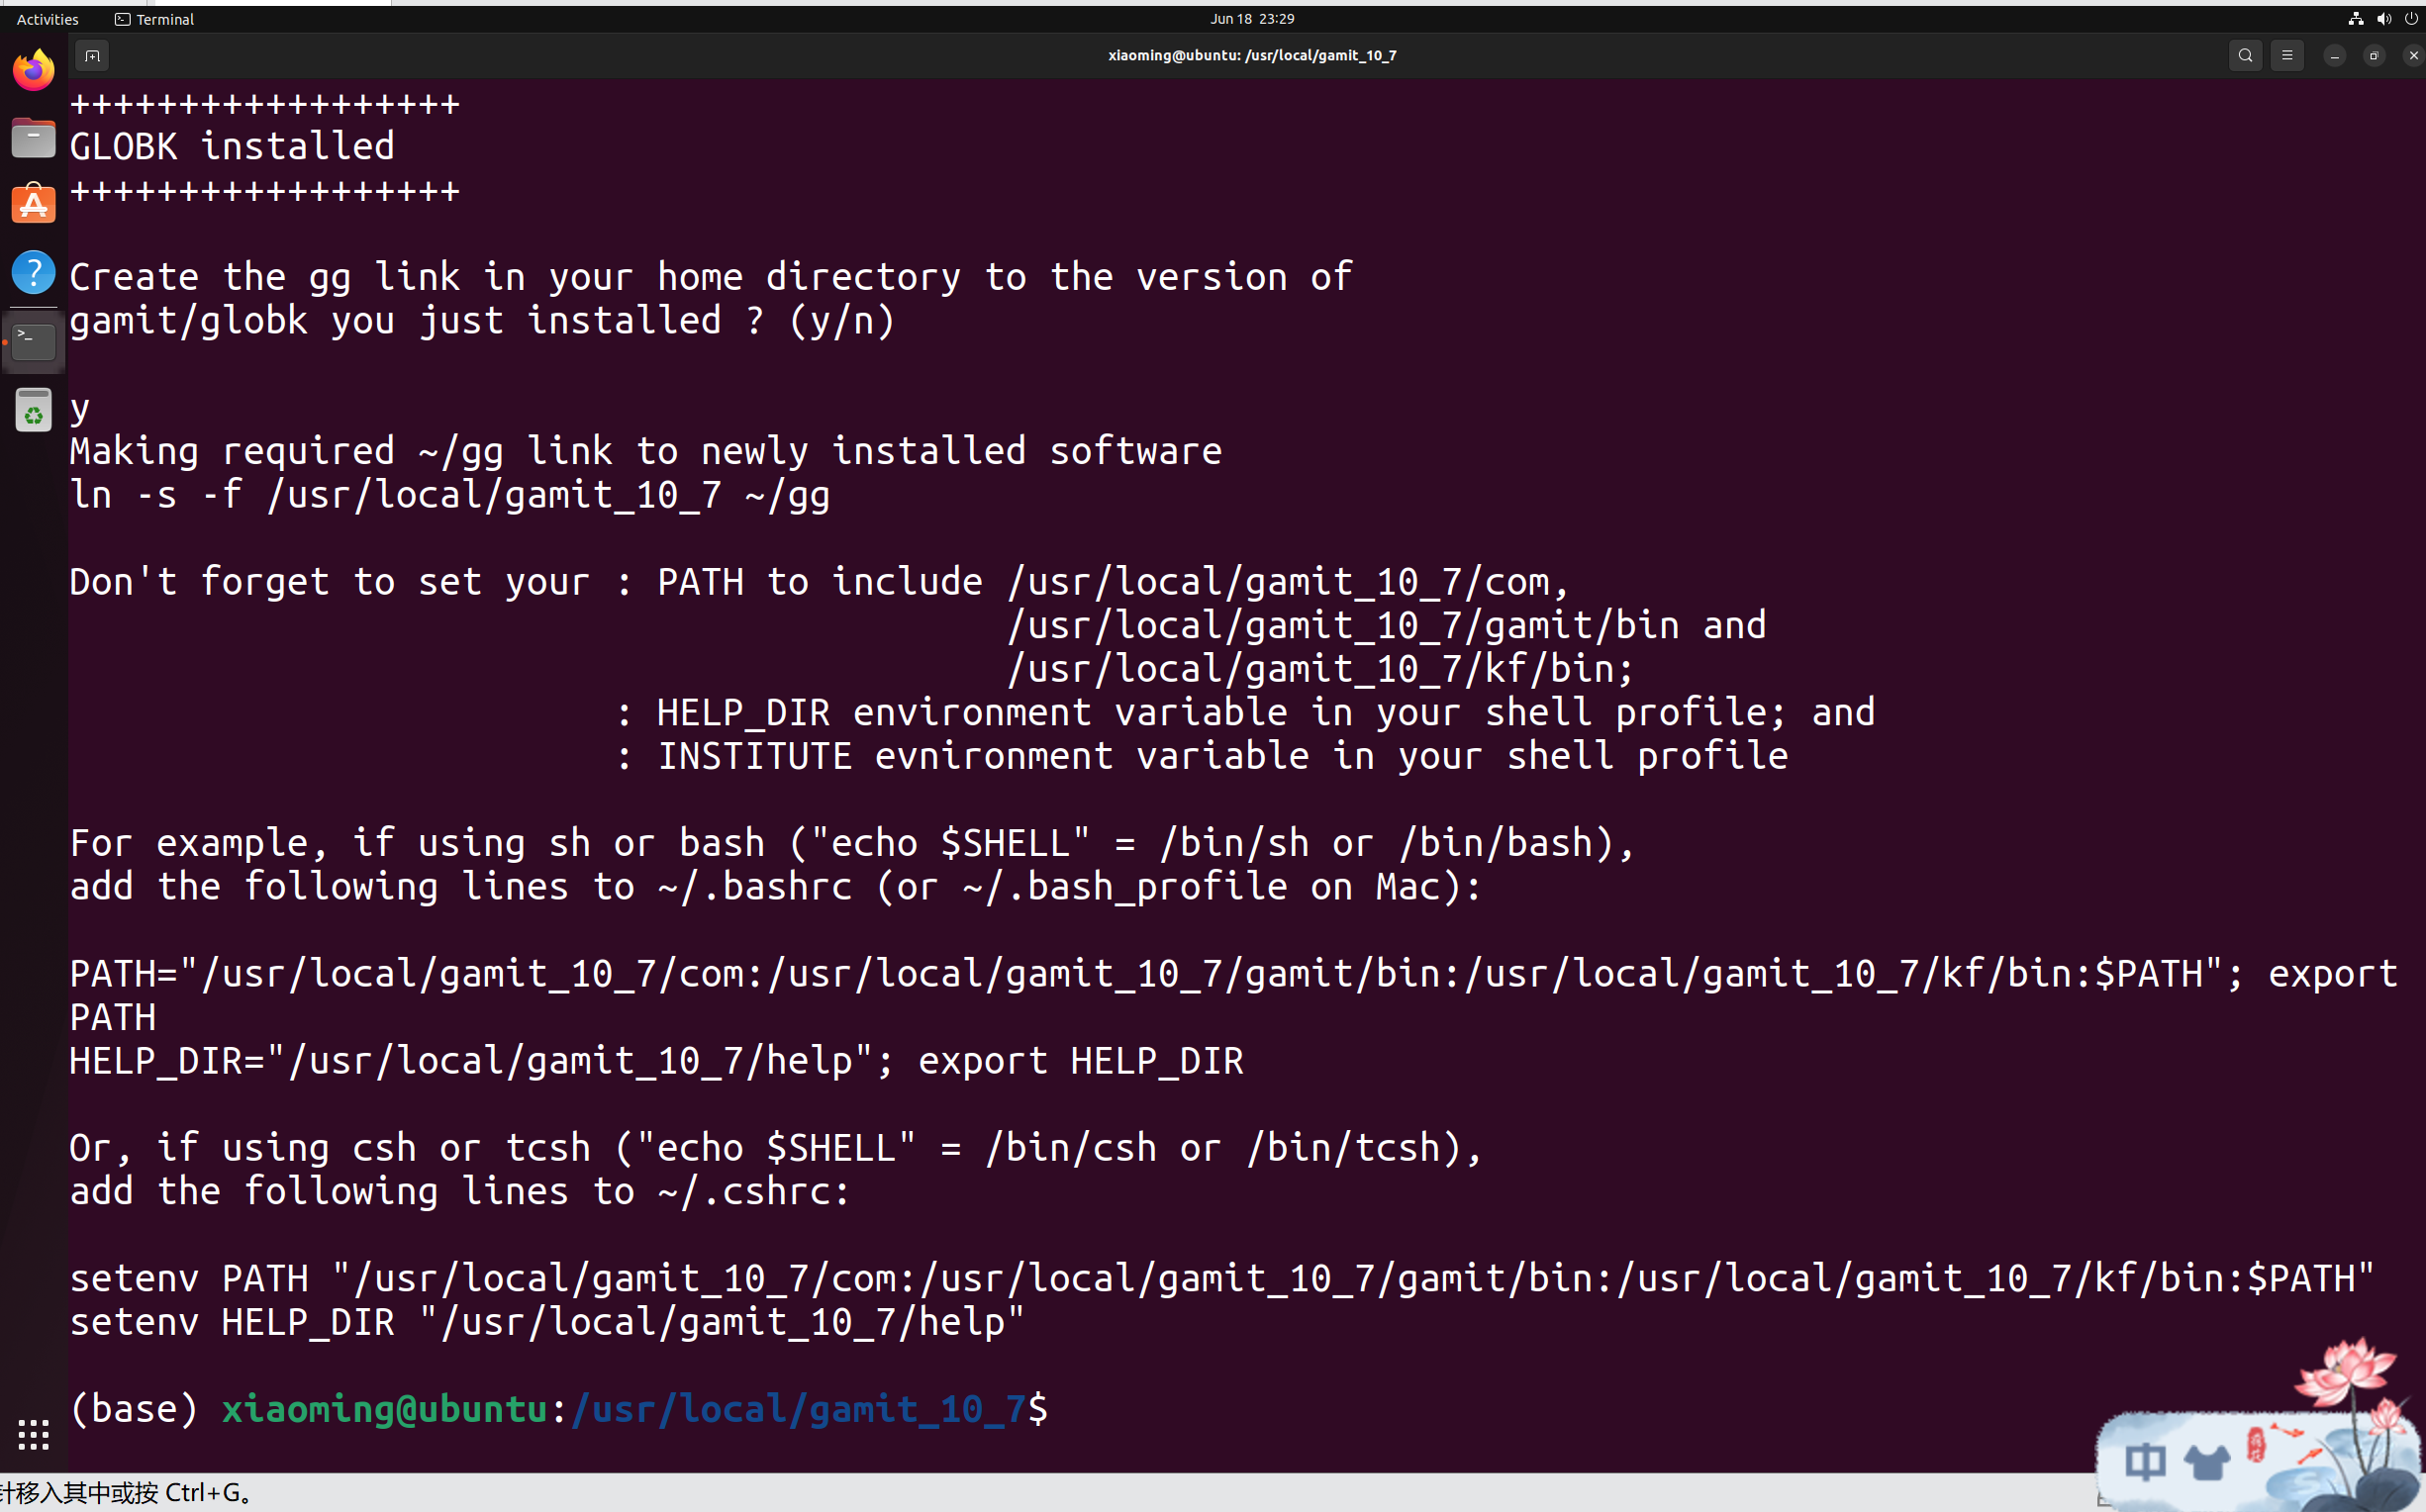Click the volume icon in the top bar
Image resolution: width=2426 pixels, height=1512 pixels.
2385,18
